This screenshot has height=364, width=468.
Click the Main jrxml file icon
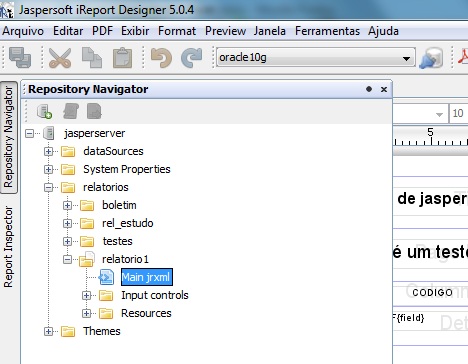point(106,277)
